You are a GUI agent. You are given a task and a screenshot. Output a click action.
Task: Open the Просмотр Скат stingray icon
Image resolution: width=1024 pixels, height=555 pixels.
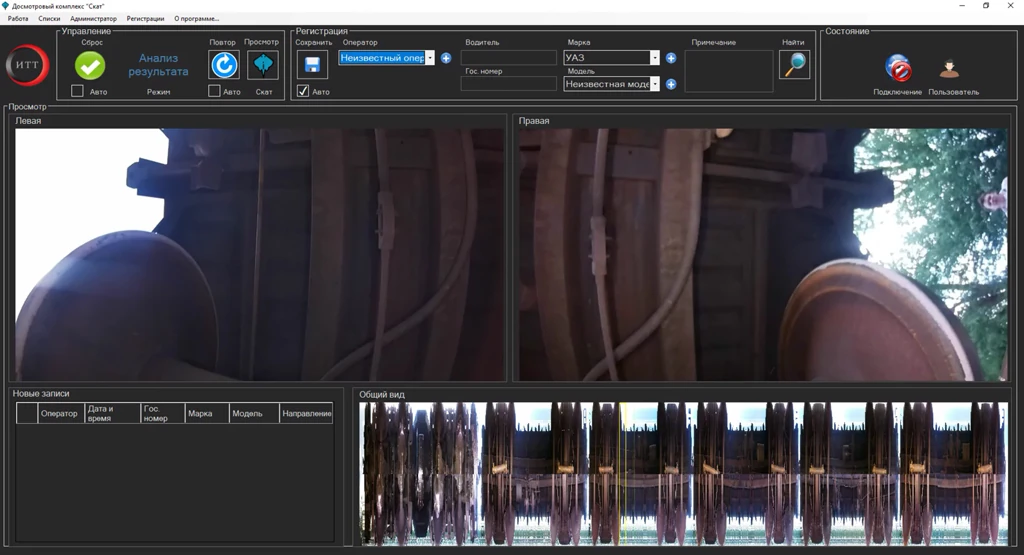point(263,65)
